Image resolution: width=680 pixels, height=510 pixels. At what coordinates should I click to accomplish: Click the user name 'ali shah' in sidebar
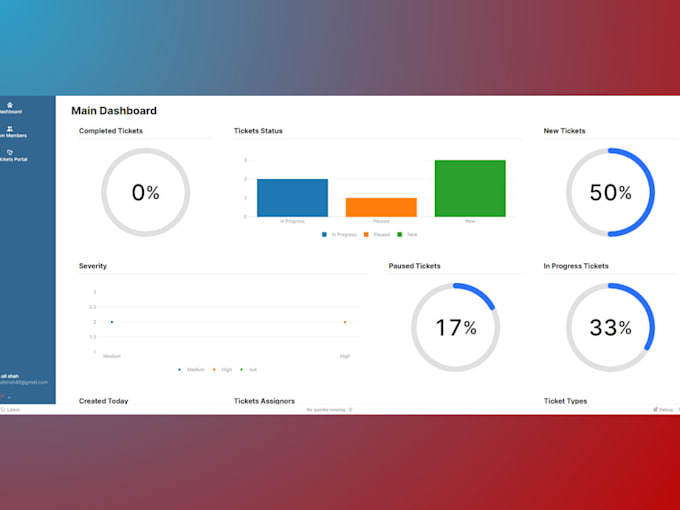coord(10,376)
